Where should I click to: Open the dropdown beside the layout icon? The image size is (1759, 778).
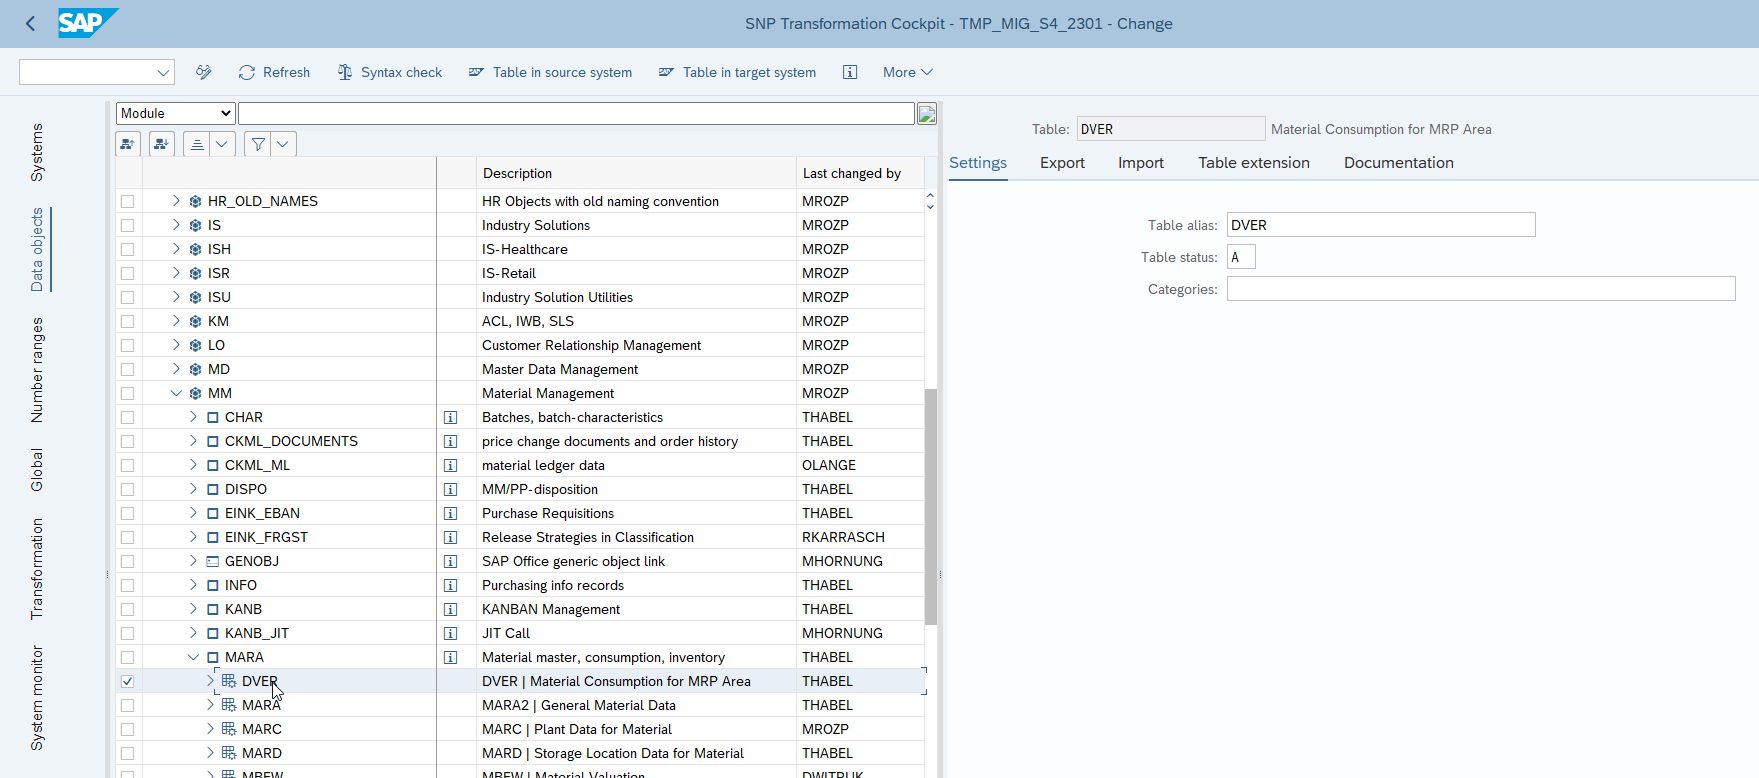pos(222,144)
